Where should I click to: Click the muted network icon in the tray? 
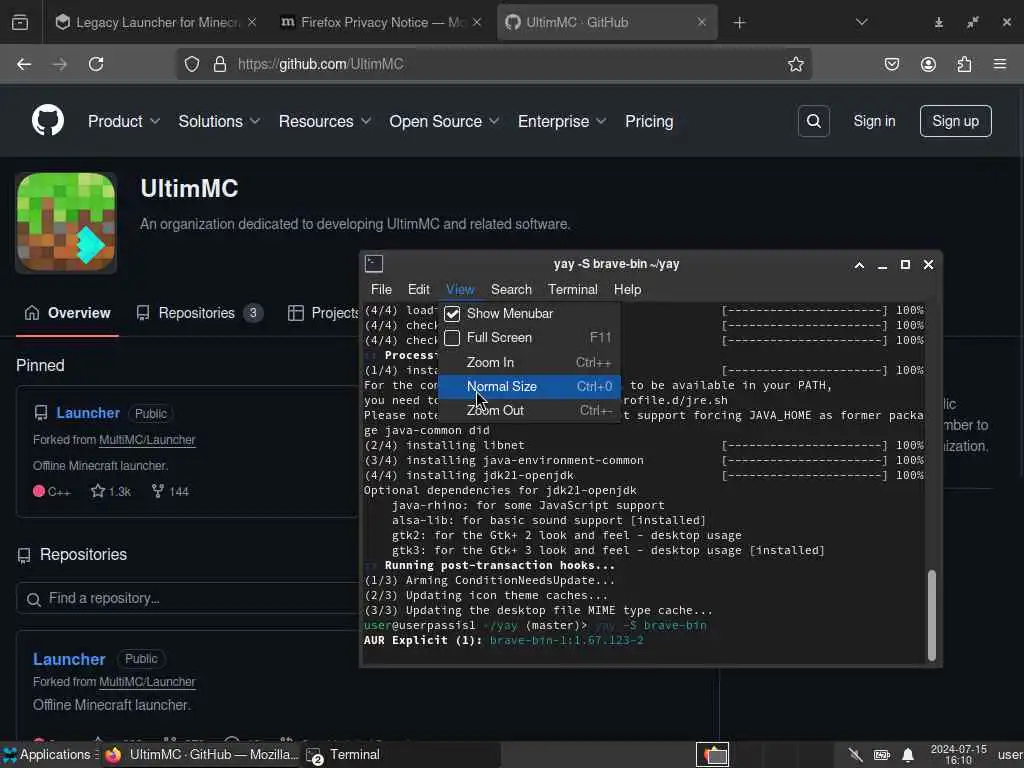pos(855,755)
